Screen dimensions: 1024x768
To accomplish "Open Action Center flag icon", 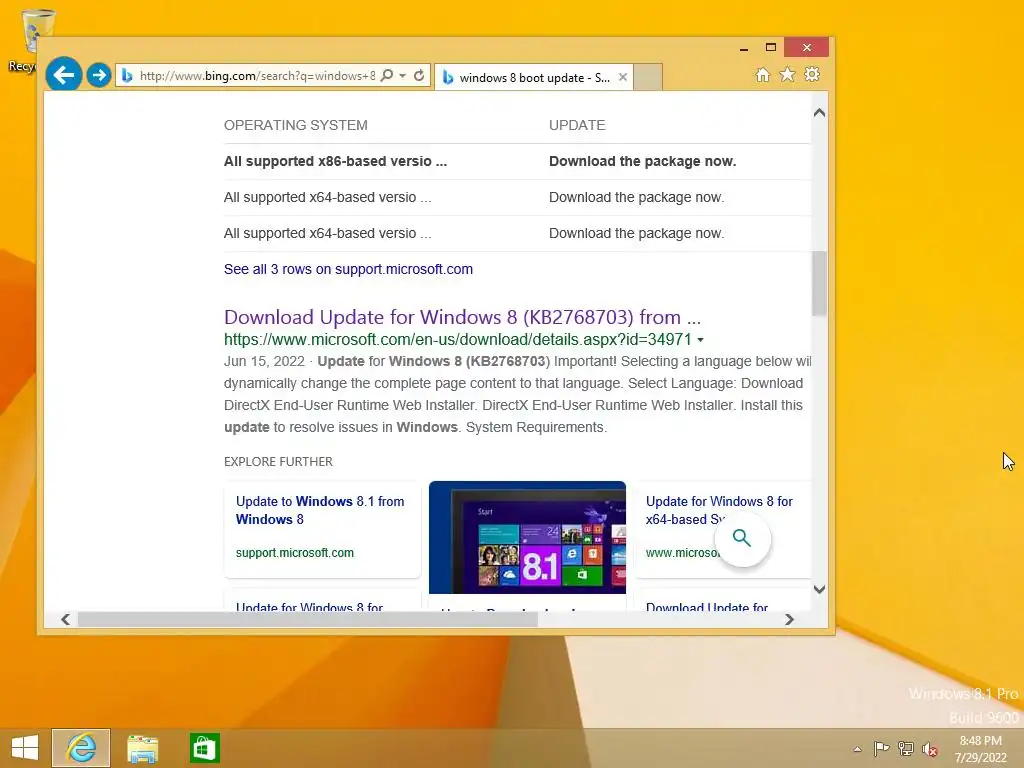I will (x=881, y=748).
